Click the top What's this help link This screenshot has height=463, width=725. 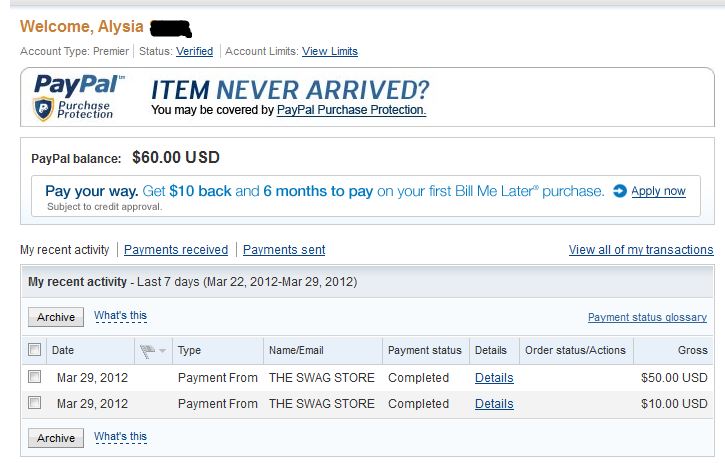(x=120, y=315)
